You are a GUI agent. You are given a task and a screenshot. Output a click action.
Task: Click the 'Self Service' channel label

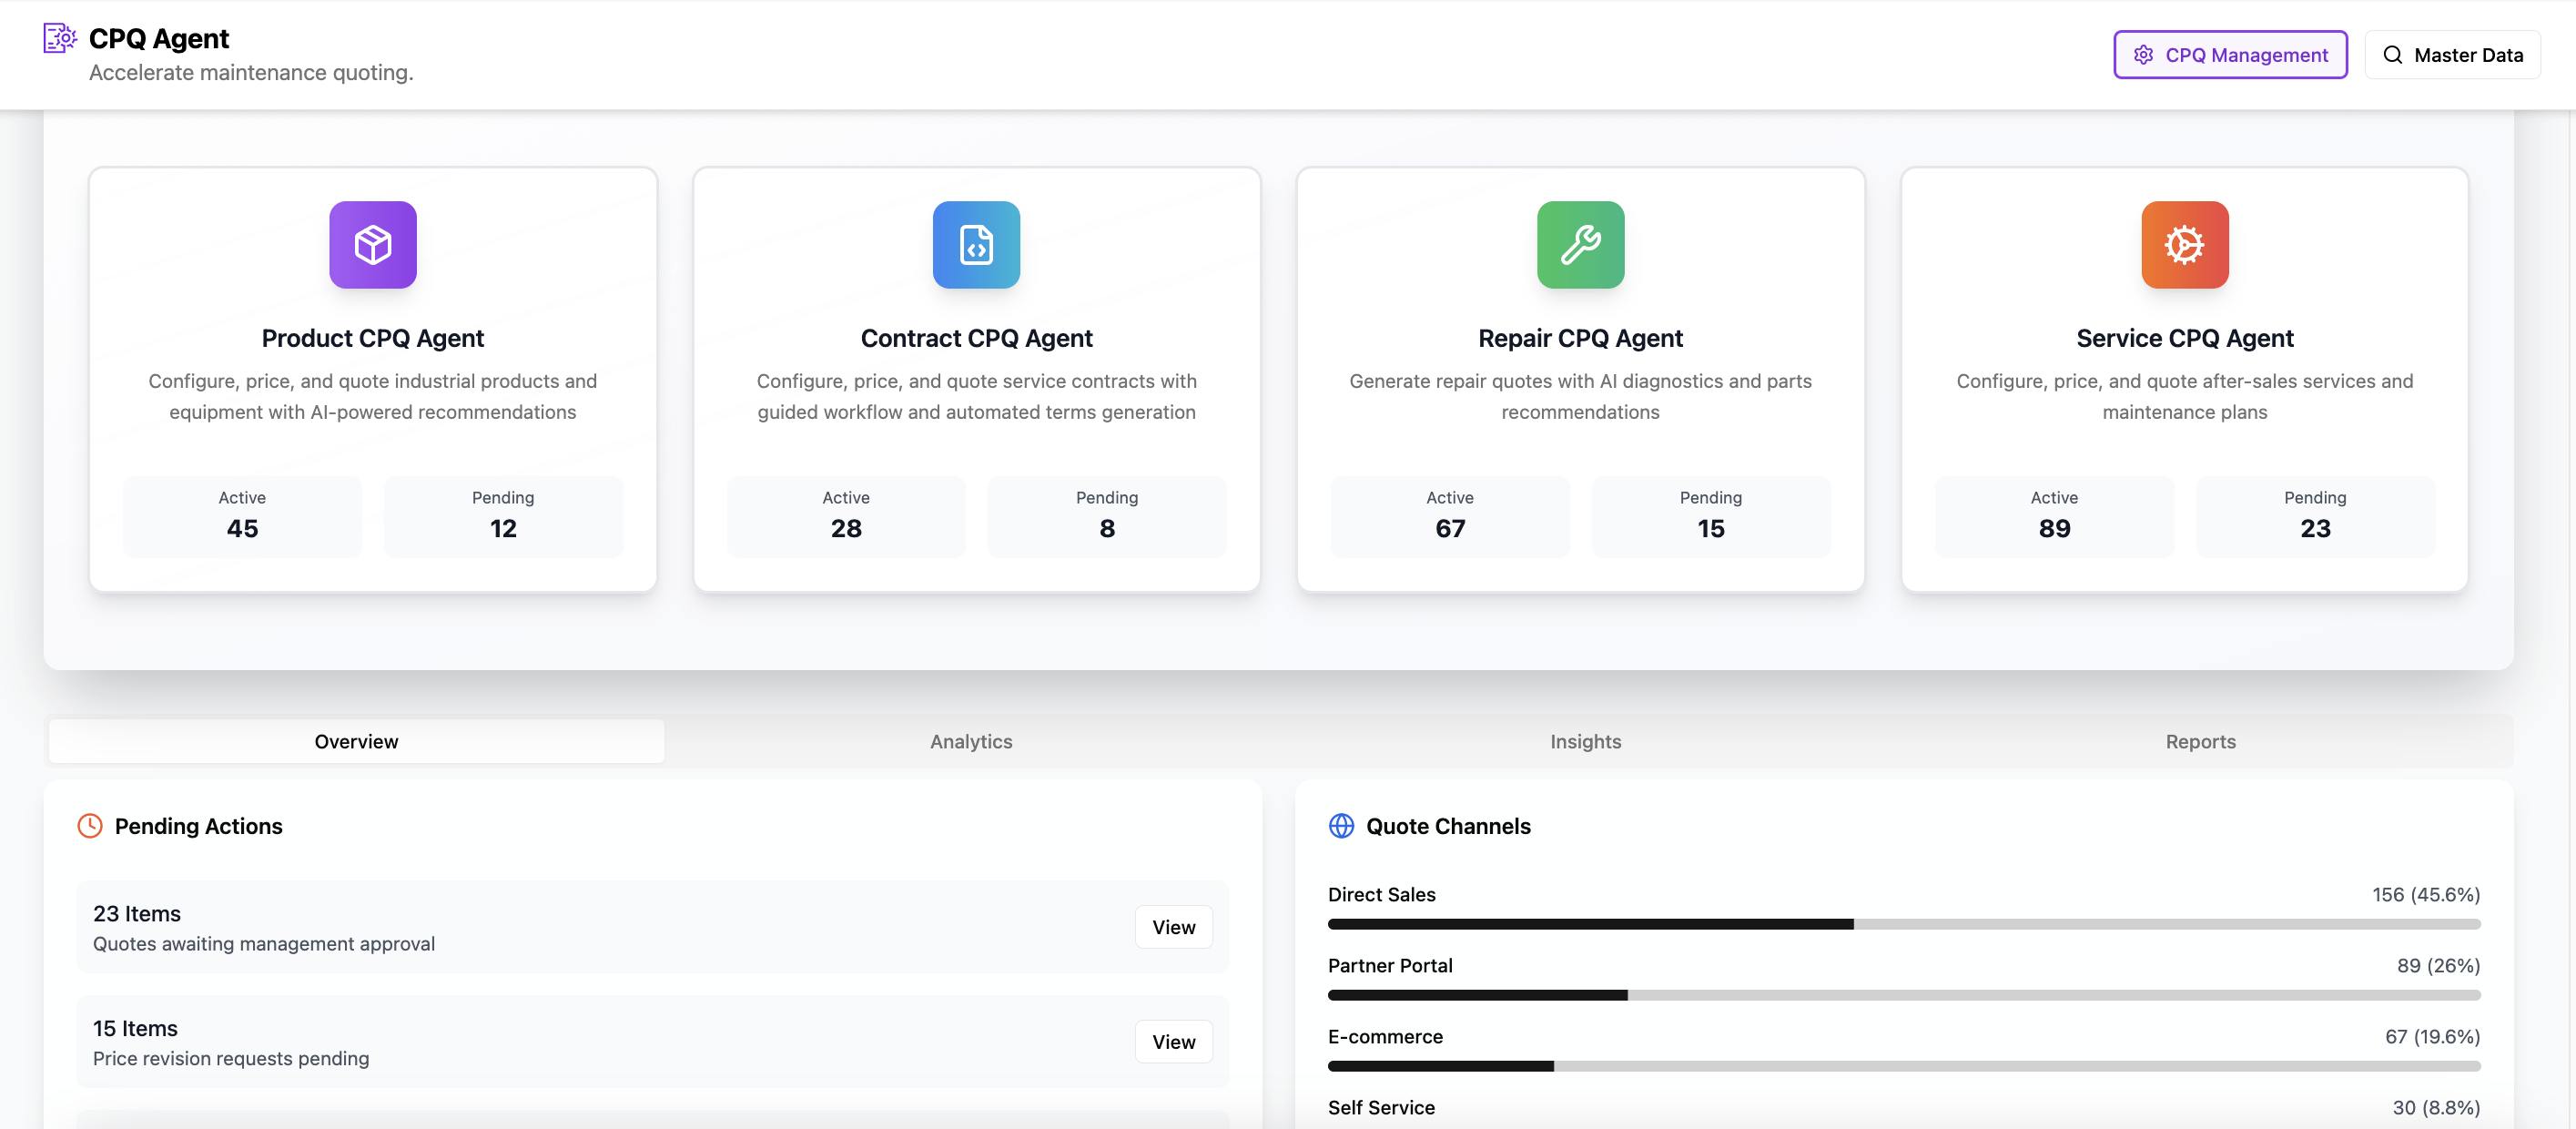pos(1381,1107)
